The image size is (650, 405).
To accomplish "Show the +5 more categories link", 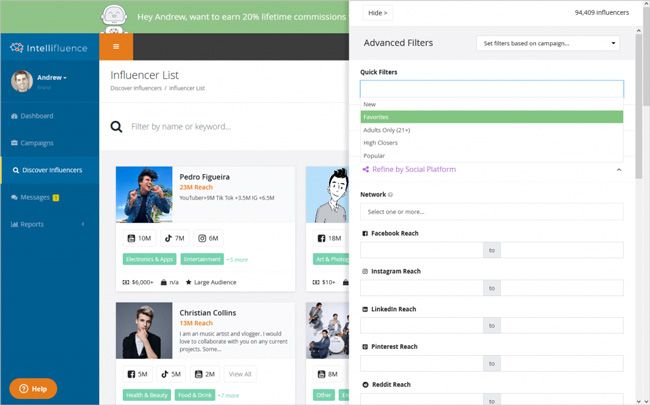I will pos(237,260).
